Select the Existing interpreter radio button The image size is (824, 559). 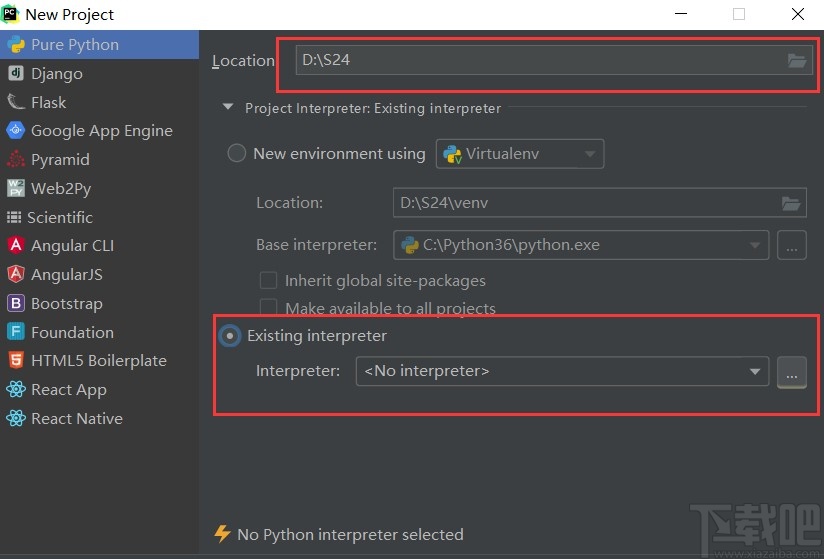[230, 336]
